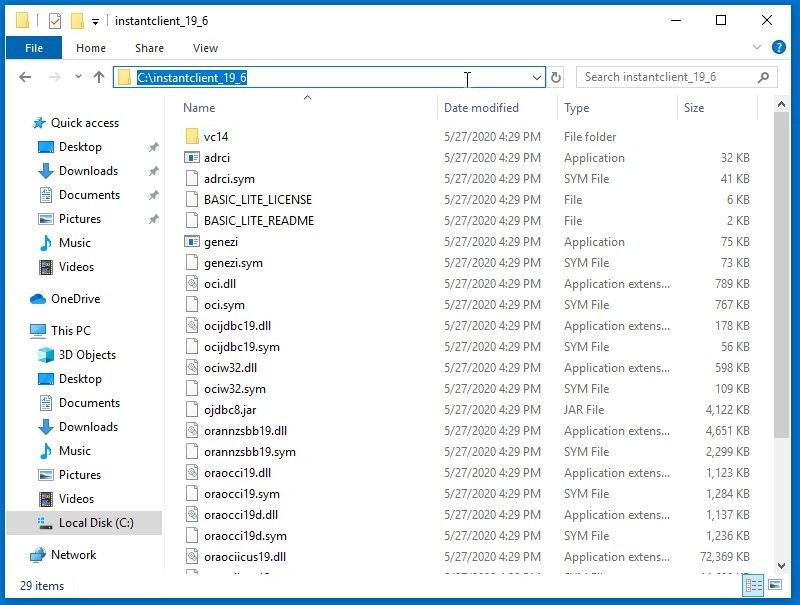Go up one folder level

click(x=99, y=77)
